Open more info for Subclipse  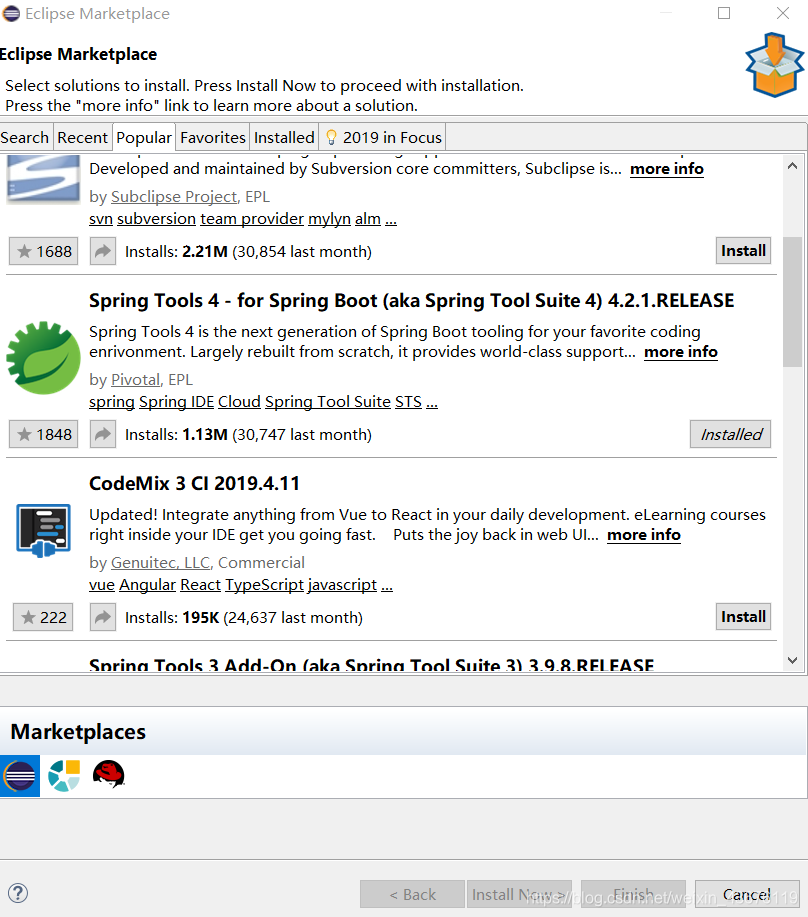667,169
